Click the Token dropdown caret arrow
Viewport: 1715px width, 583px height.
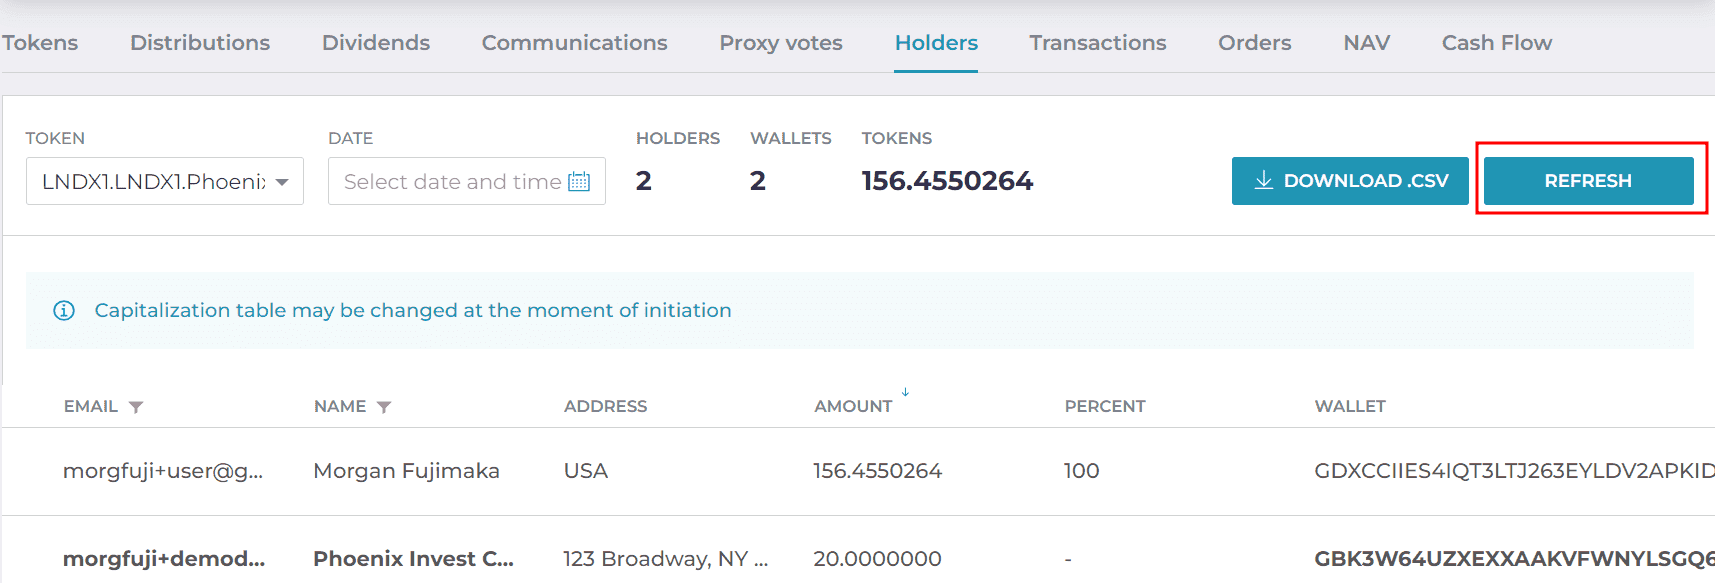tap(282, 182)
